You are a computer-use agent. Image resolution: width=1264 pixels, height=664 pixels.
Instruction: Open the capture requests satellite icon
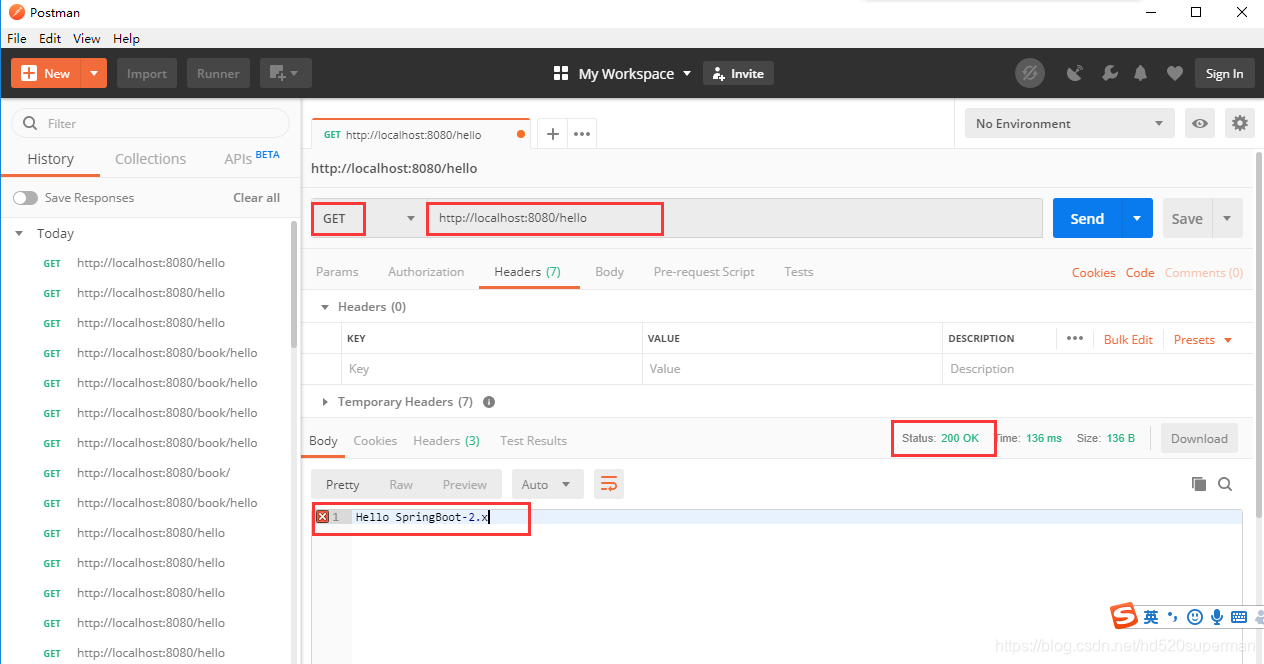[1075, 73]
